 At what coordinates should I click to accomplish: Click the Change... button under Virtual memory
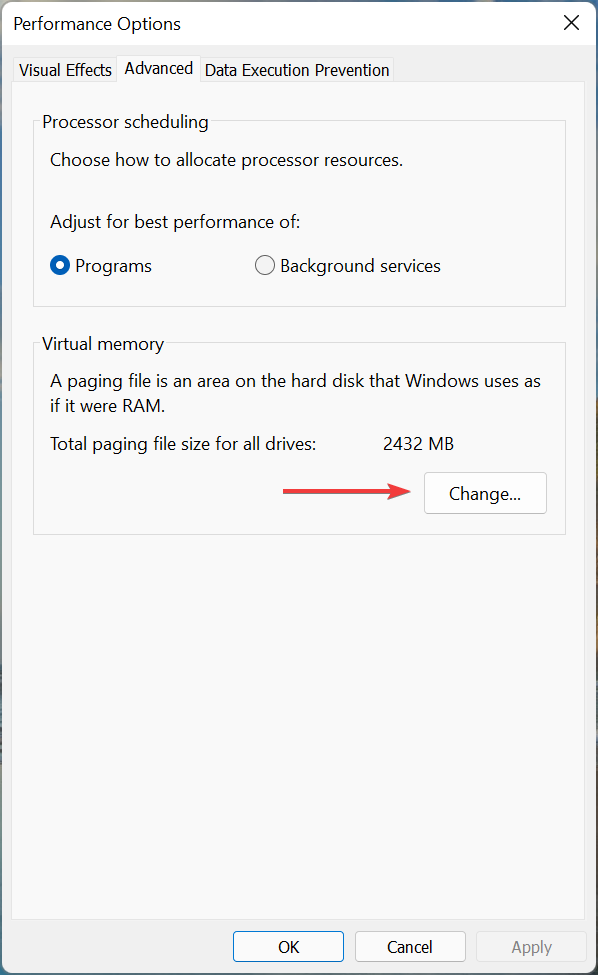pyautogui.click(x=485, y=493)
